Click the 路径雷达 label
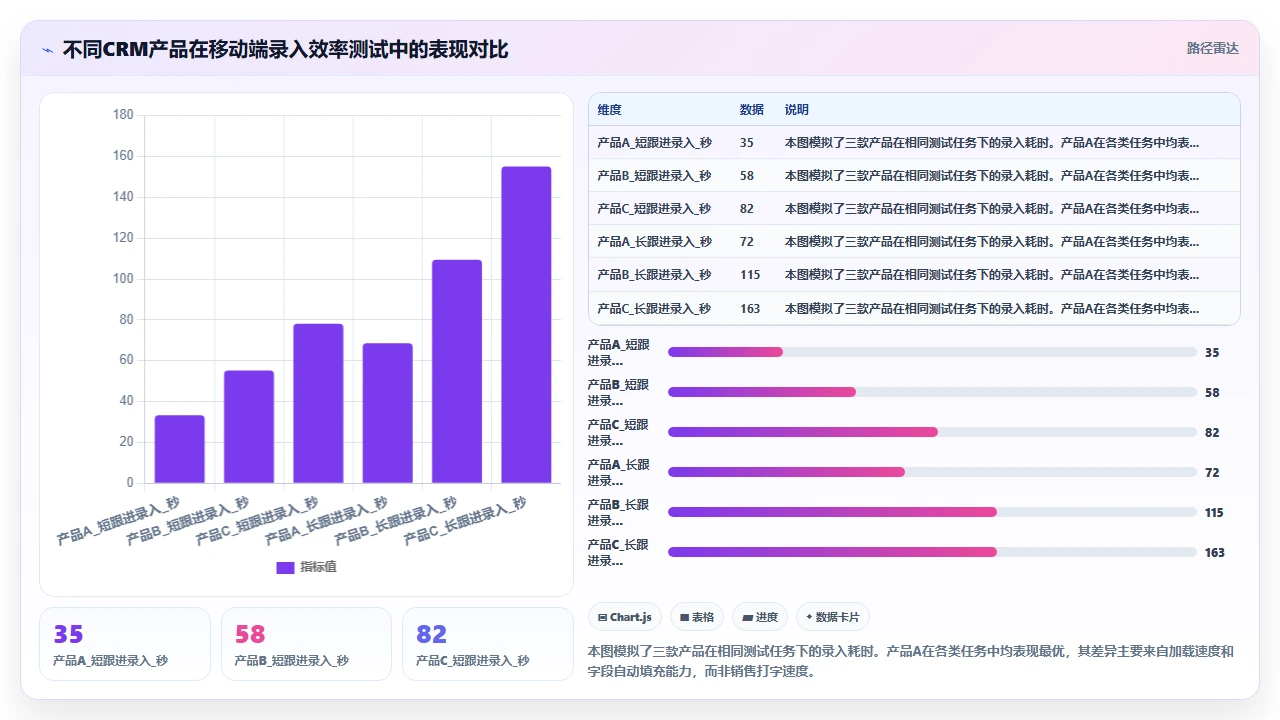 [1213, 48]
